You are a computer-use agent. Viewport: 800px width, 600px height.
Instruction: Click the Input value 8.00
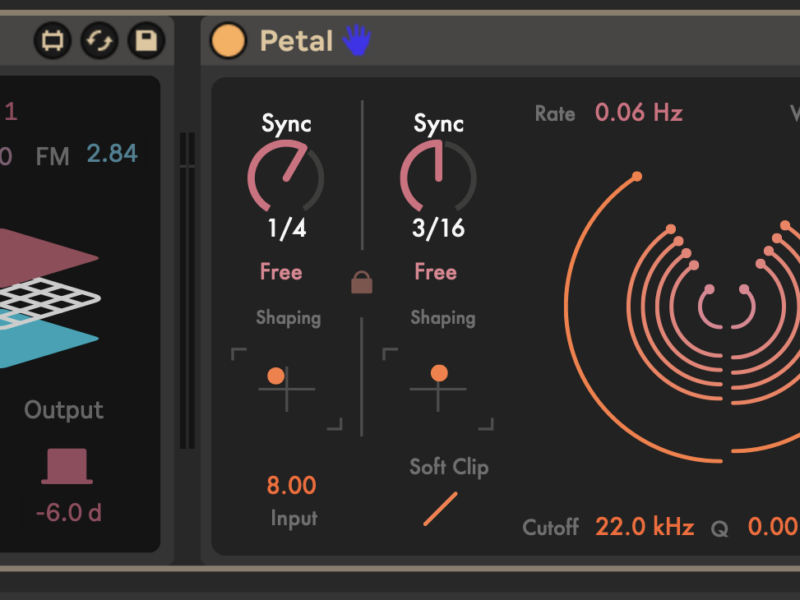click(x=291, y=486)
